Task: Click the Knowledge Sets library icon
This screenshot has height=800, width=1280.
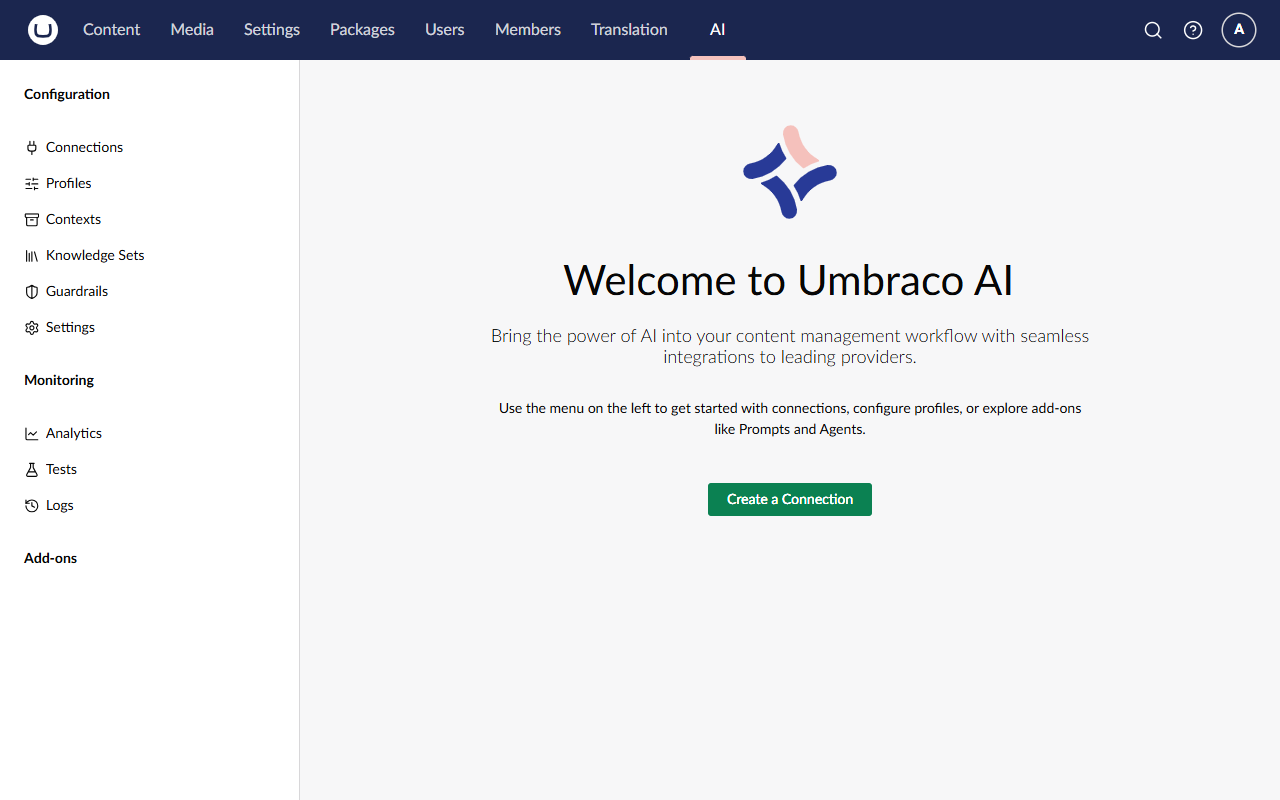Action: point(32,255)
